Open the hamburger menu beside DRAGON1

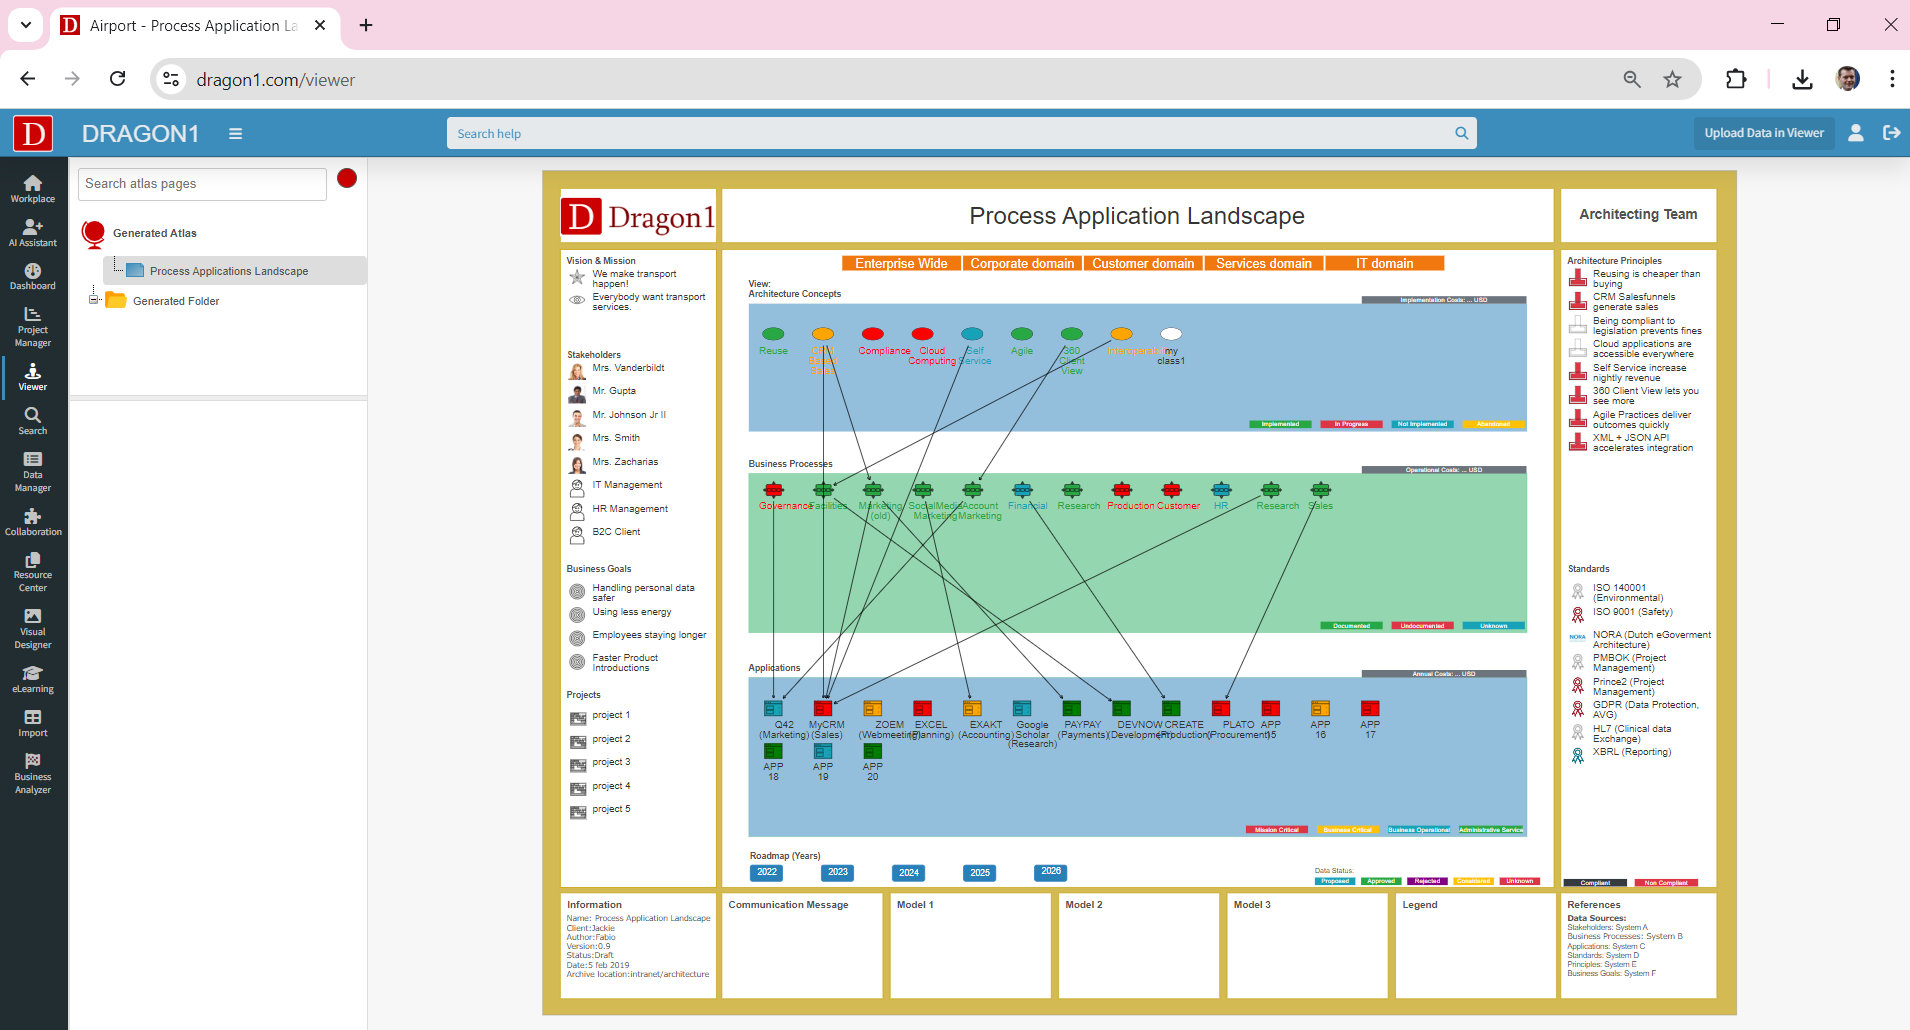coord(235,132)
